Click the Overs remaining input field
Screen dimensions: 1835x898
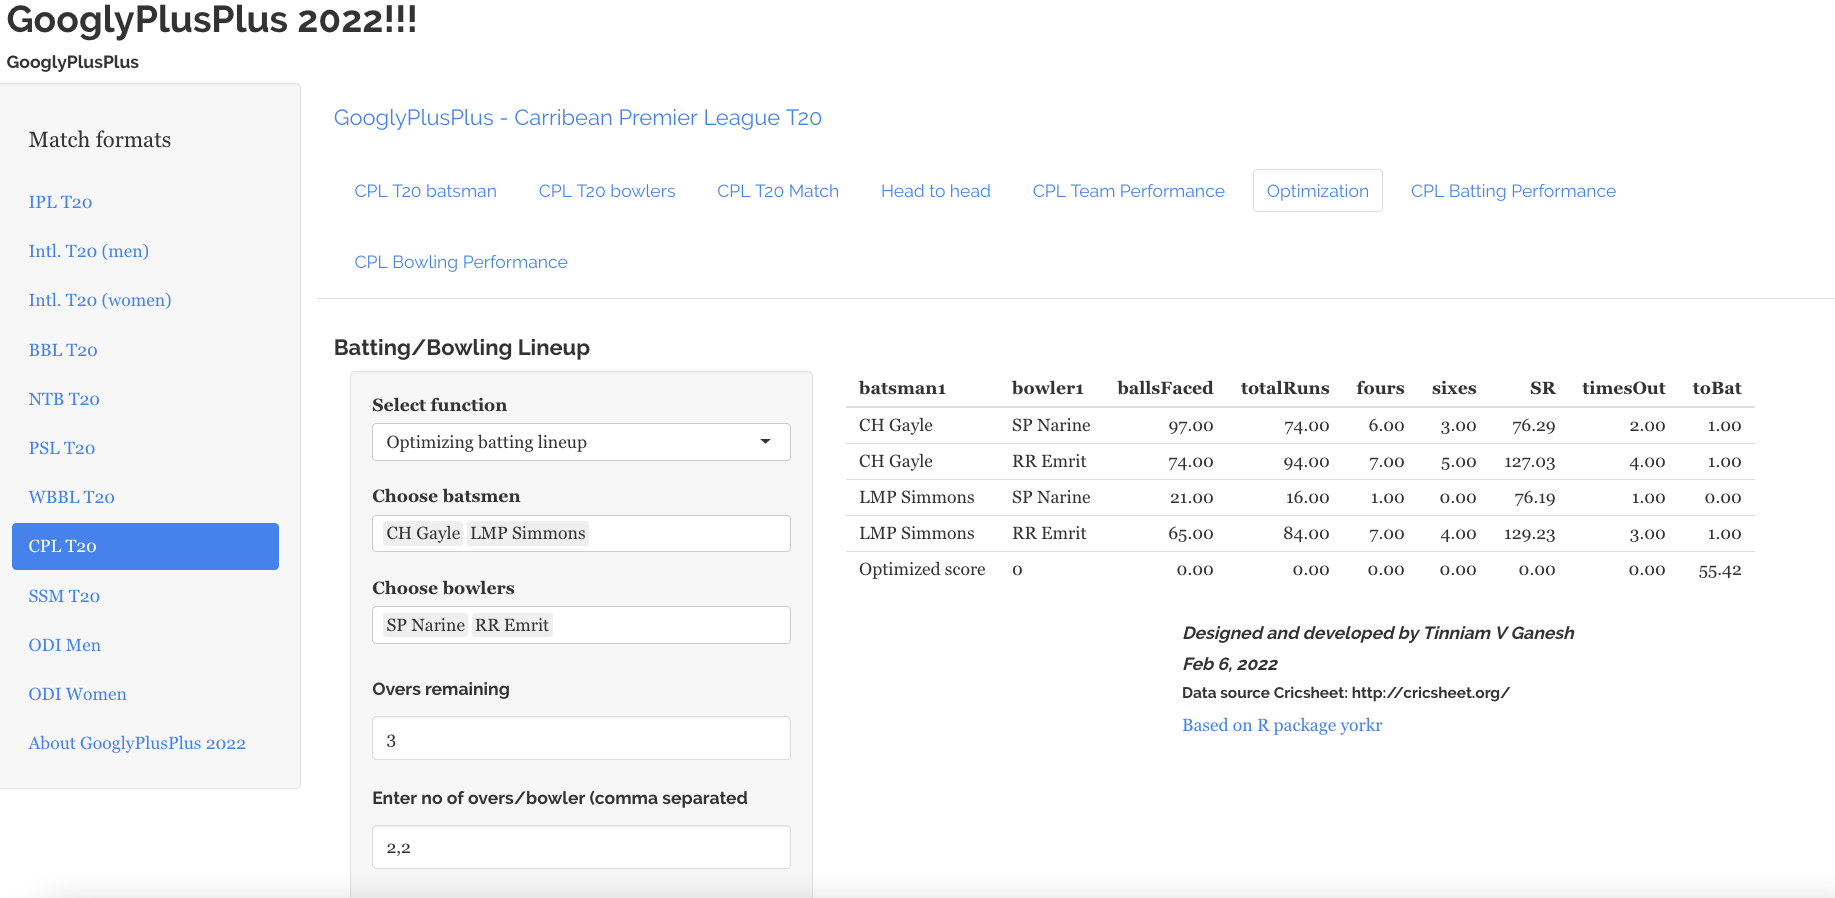tap(580, 739)
